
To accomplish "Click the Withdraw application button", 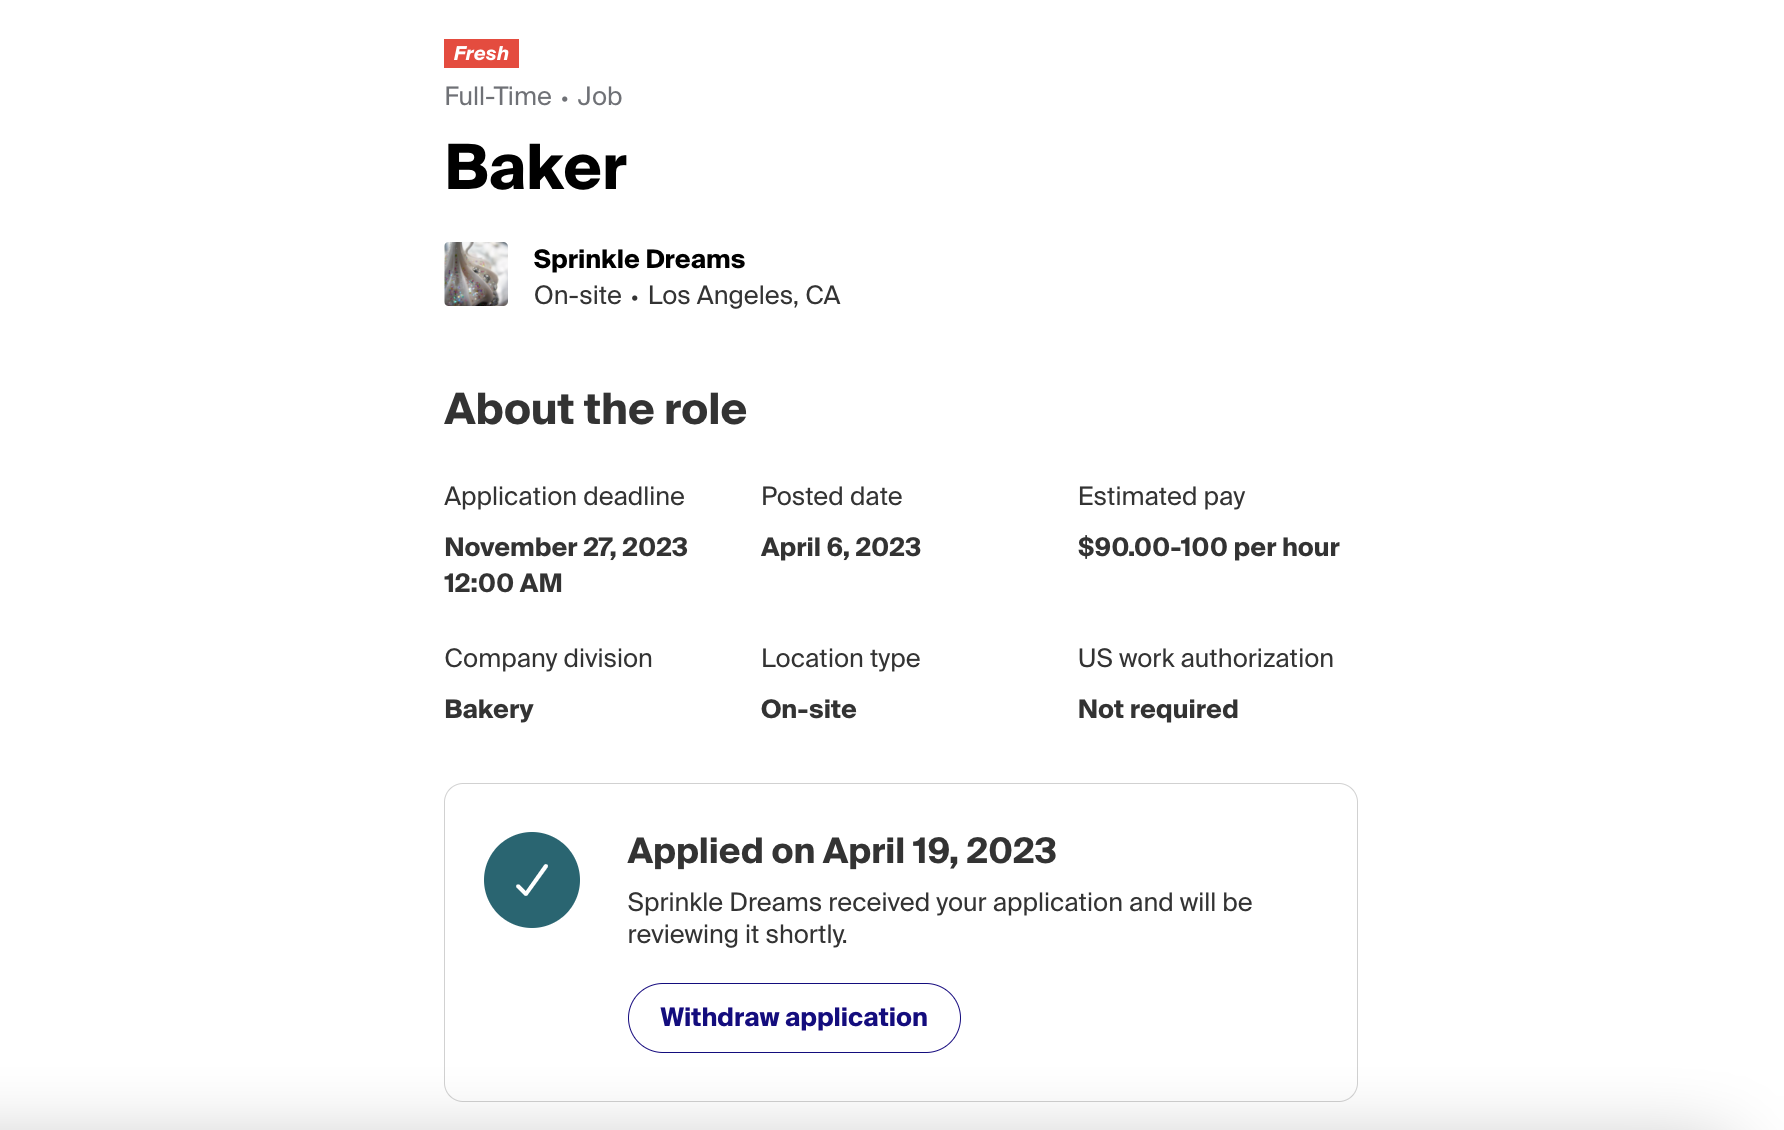I will pyautogui.click(x=794, y=1017).
